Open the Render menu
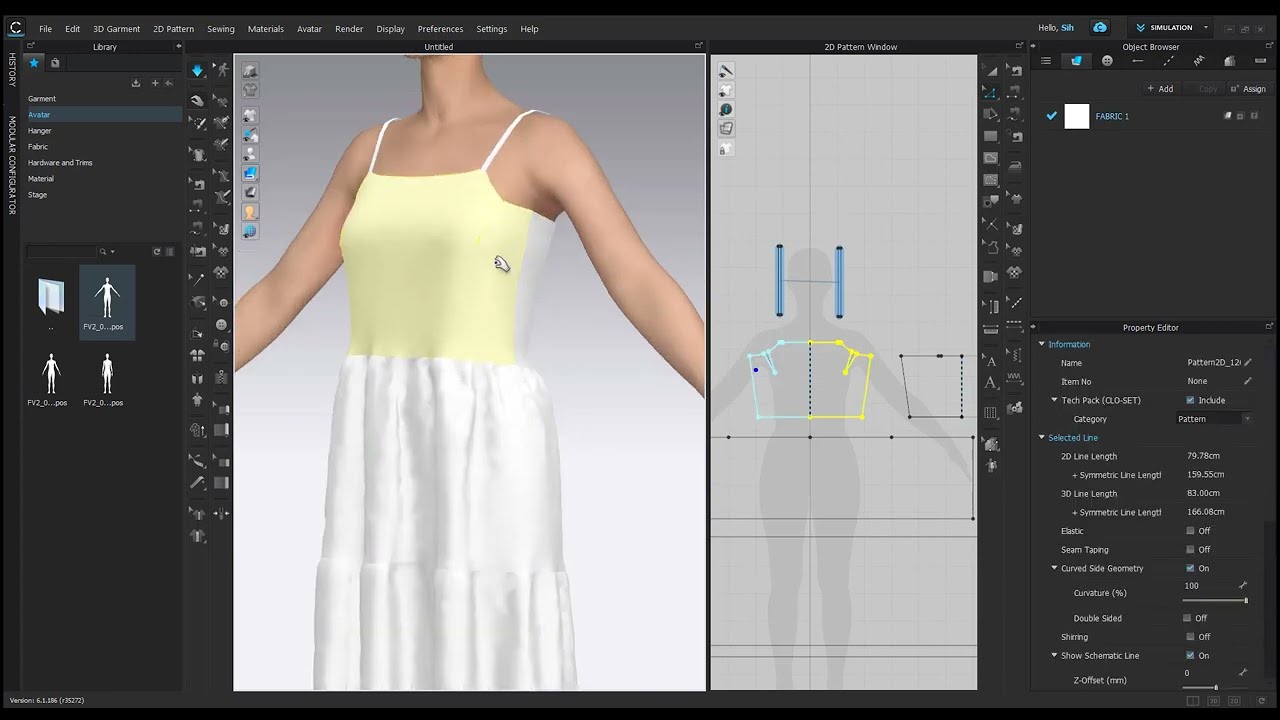This screenshot has height=720, width=1280. click(349, 29)
